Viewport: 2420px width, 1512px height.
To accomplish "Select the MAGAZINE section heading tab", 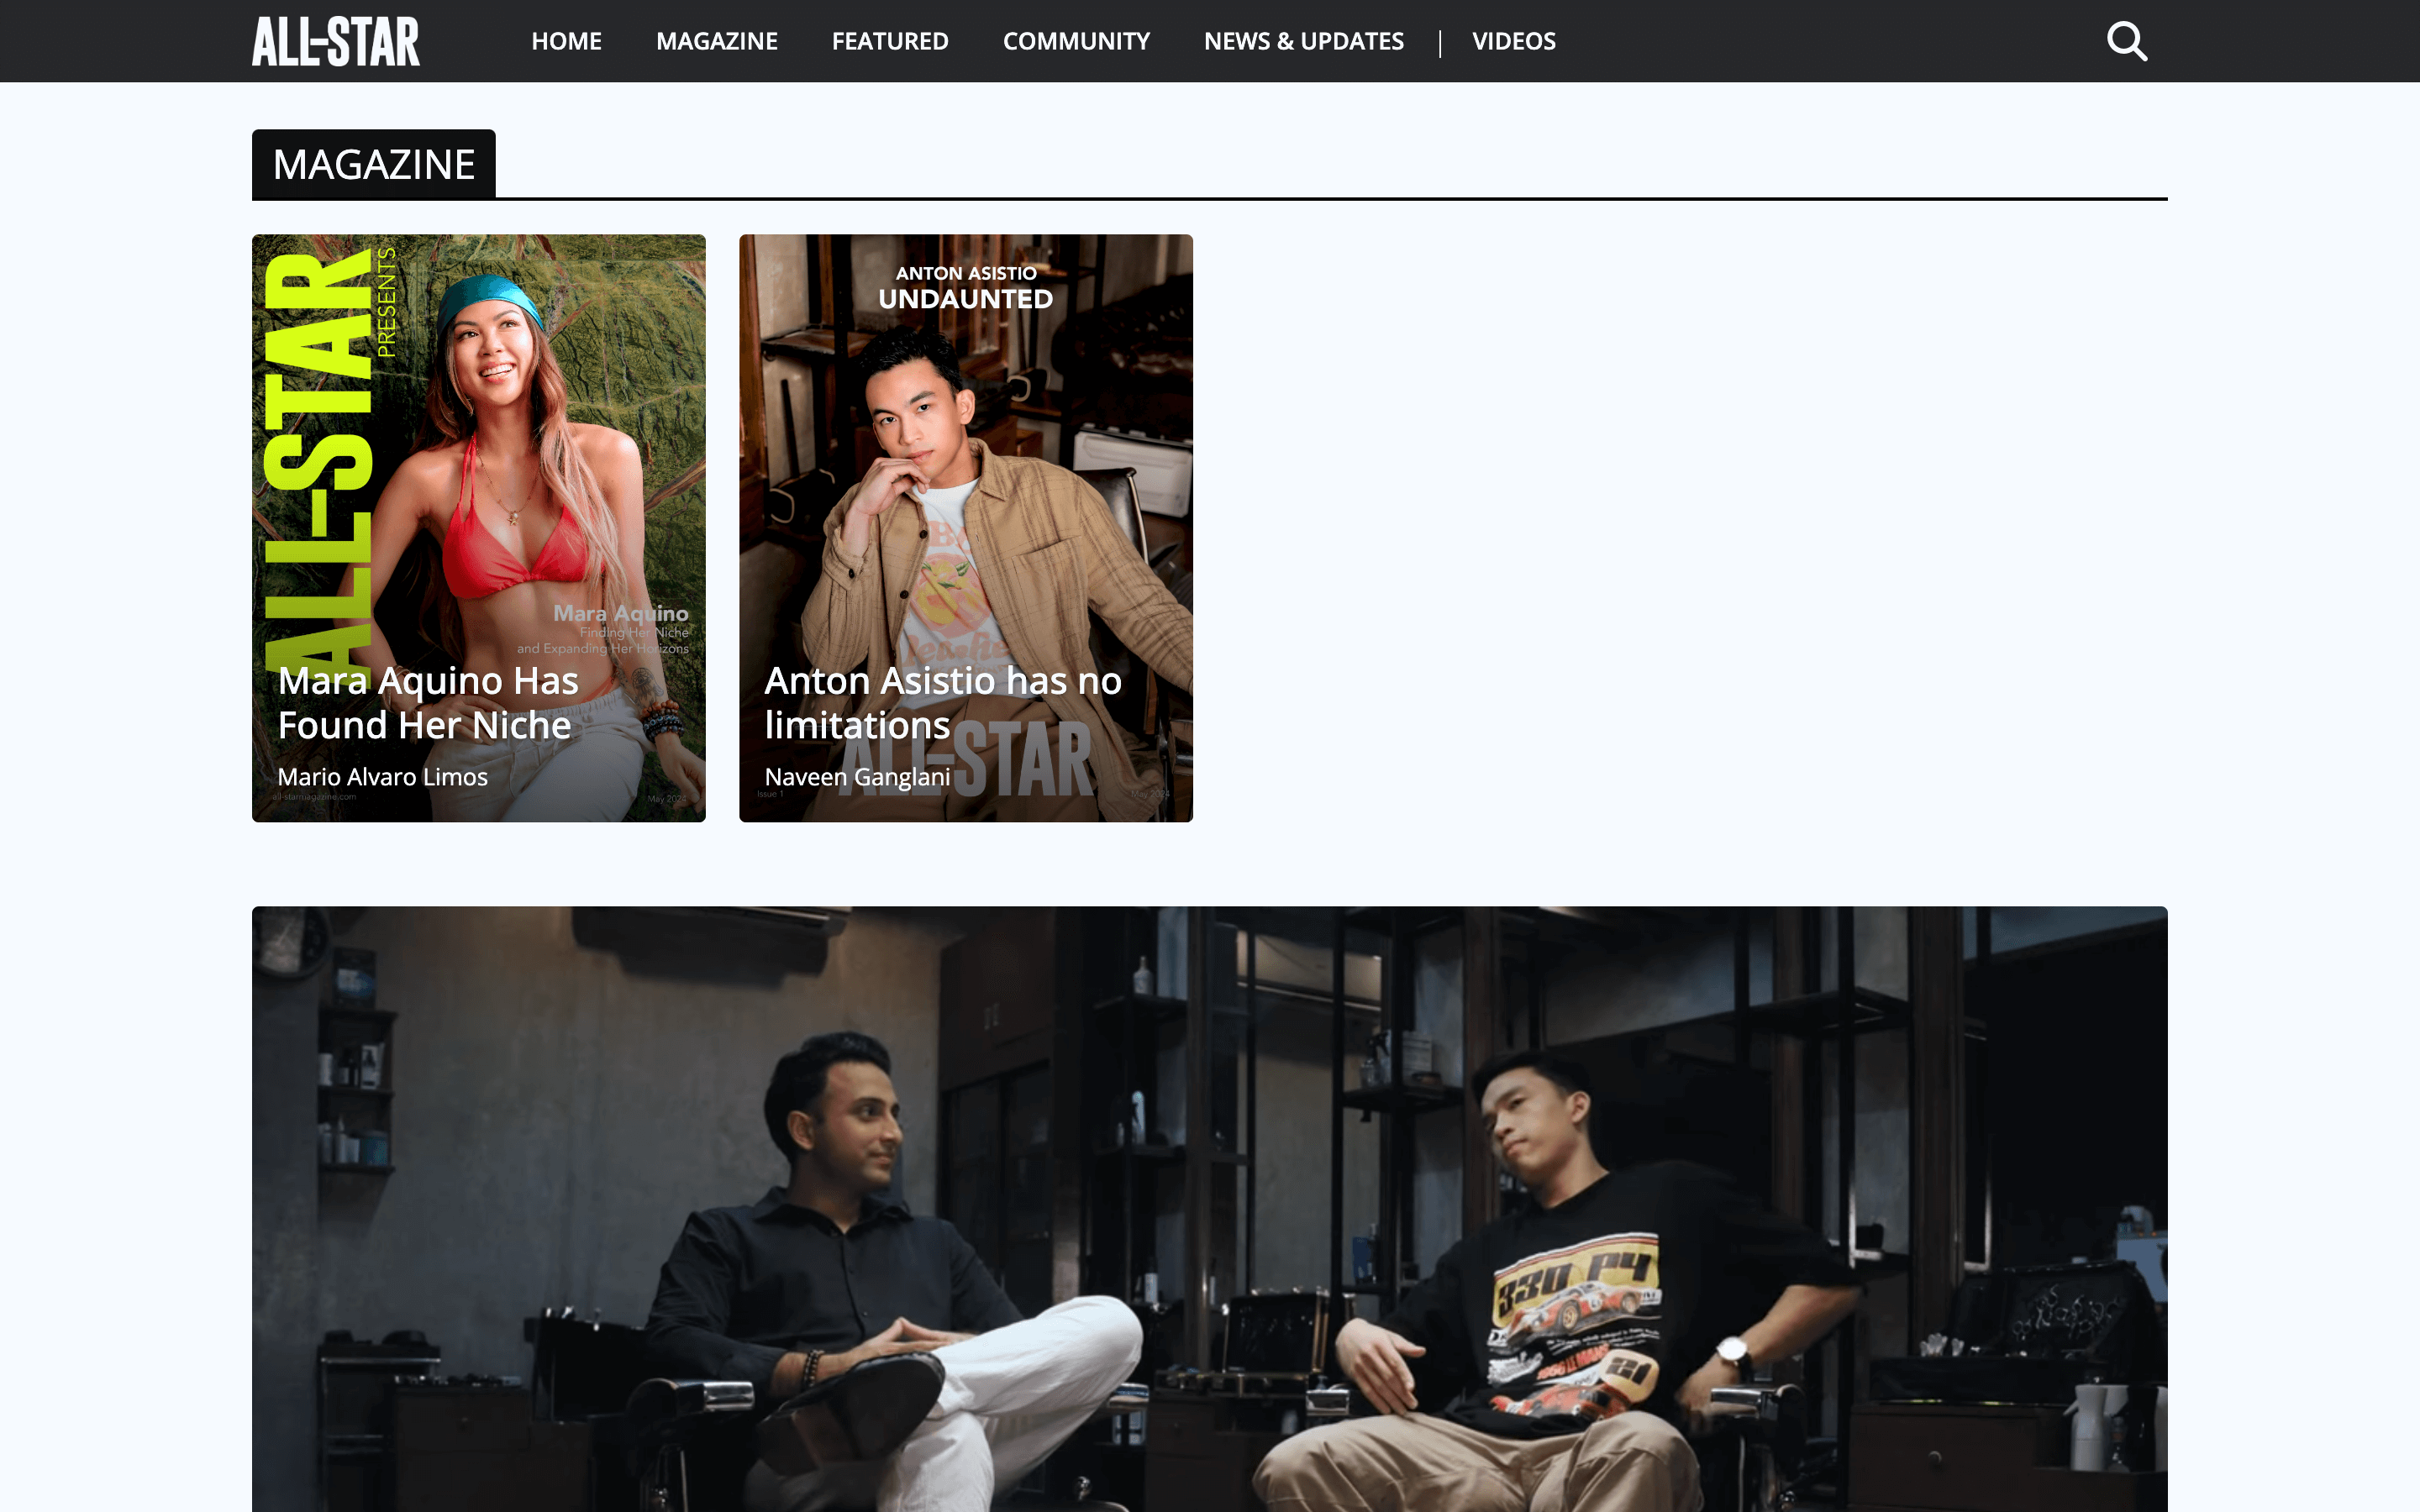I will pos(374,164).
